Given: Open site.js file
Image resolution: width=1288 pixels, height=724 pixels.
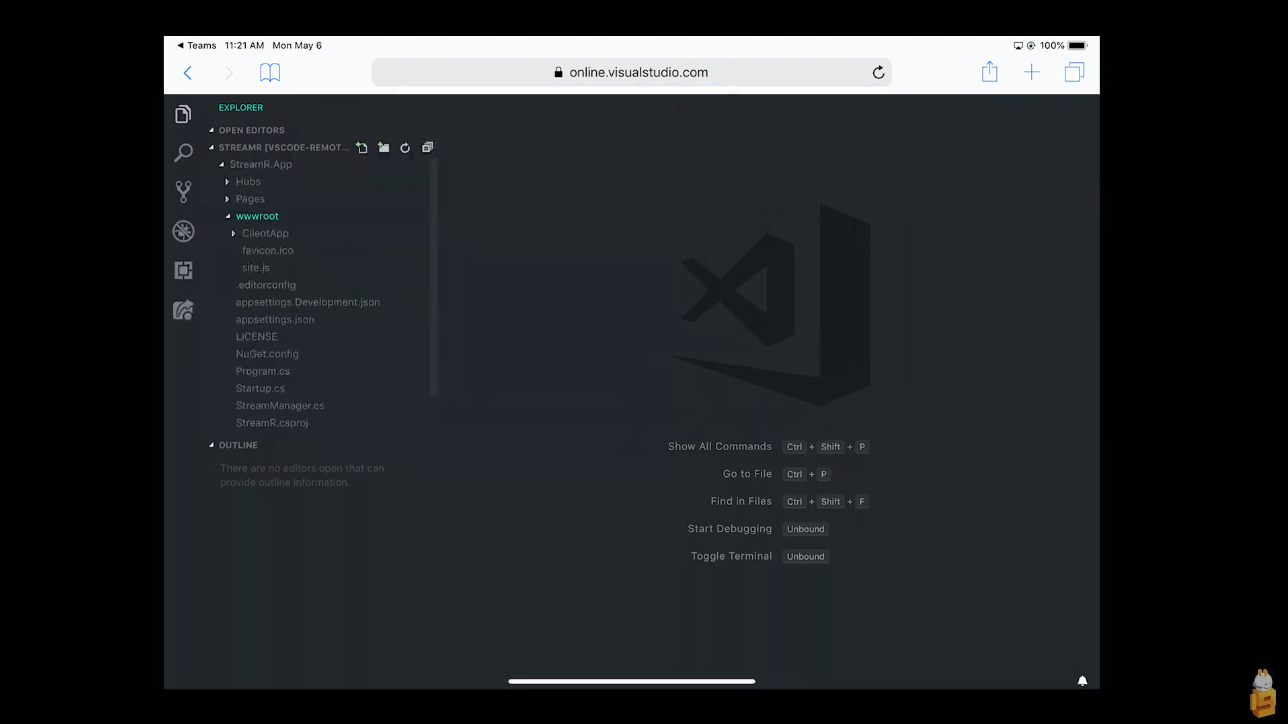Looking at the screenshot, I should point(255,268).
